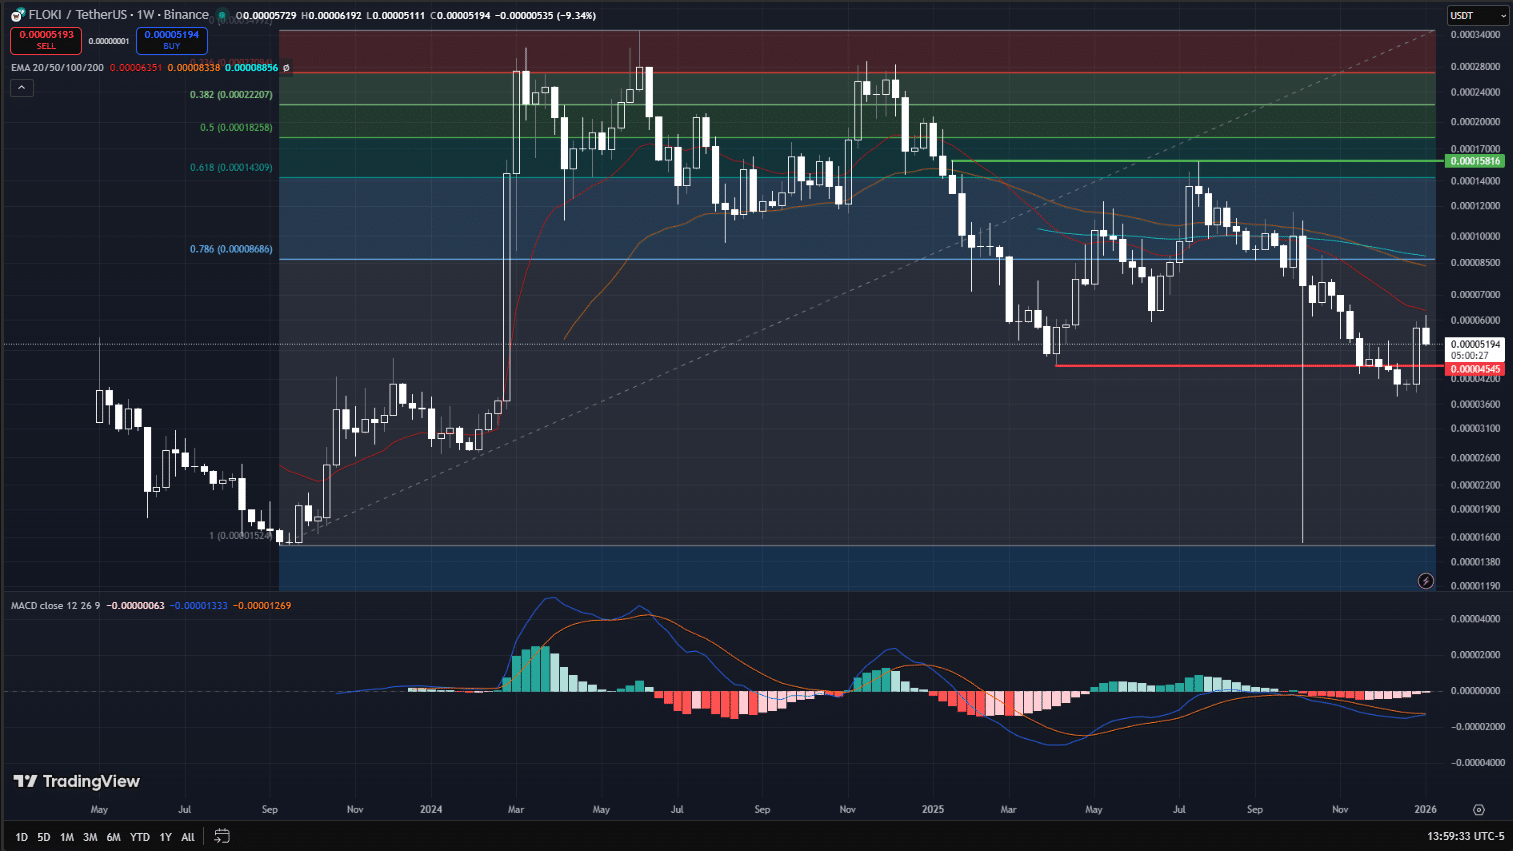The image size is (1513, 851).
Task: Open chart settings via the gear icon
Action: (1480, 809)
